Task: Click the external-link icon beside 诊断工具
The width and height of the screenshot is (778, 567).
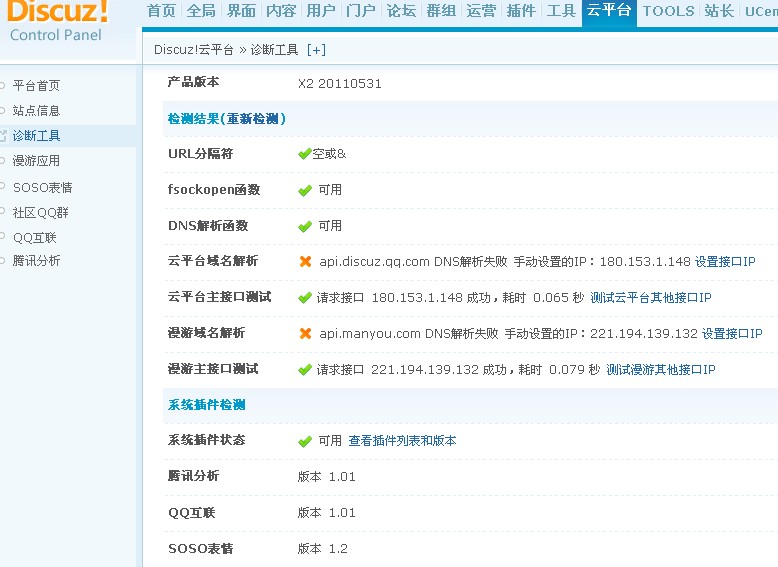Action: coord(3,136)
